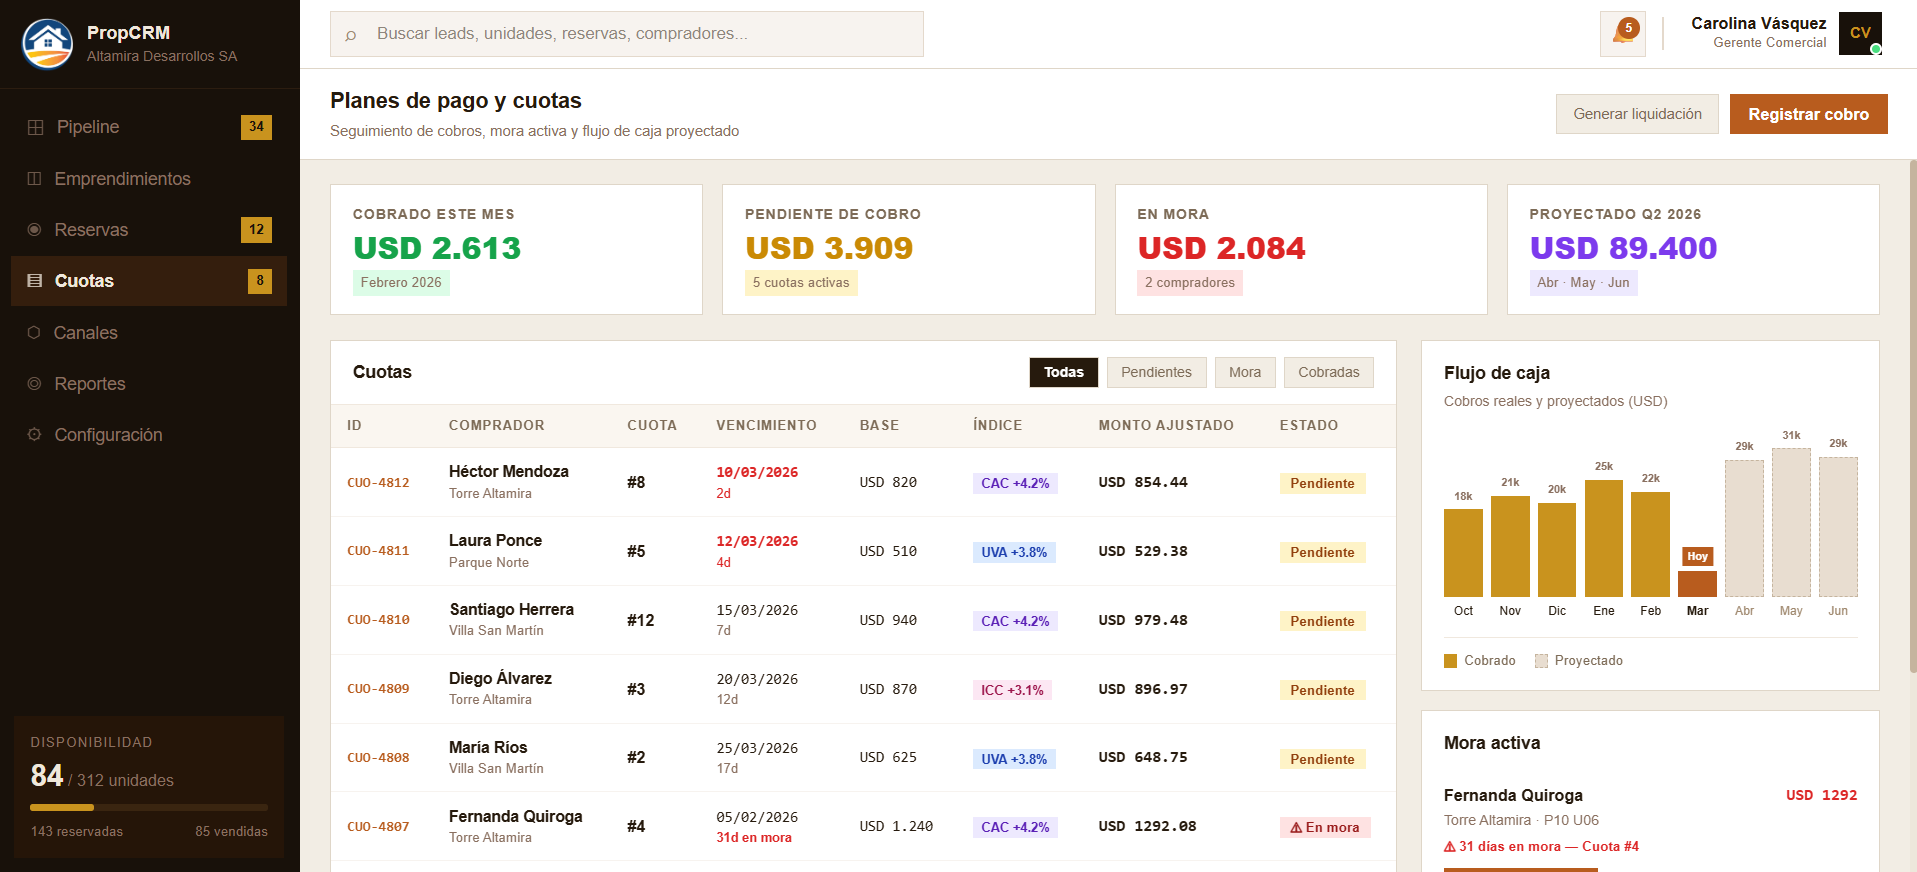Image resolution: width=1917 pixels, height=872 pixels.
Task: Click Pendiente status of Héctor Mendoza
Action: (1322, 483)
